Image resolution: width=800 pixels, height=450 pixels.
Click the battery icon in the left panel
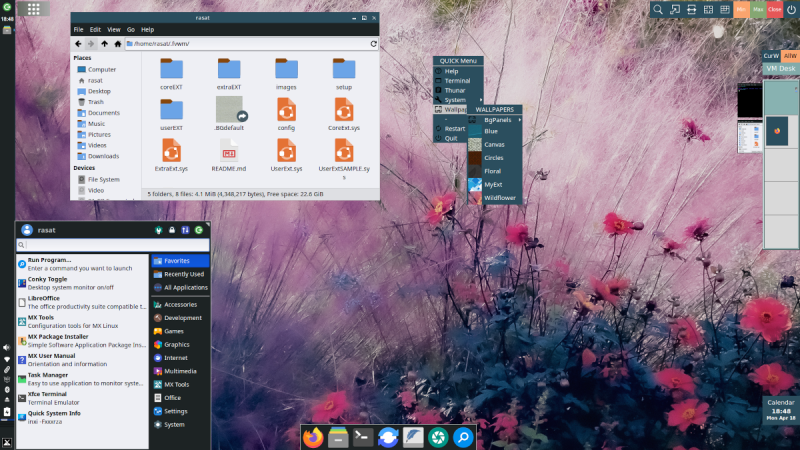click(7, 411)
